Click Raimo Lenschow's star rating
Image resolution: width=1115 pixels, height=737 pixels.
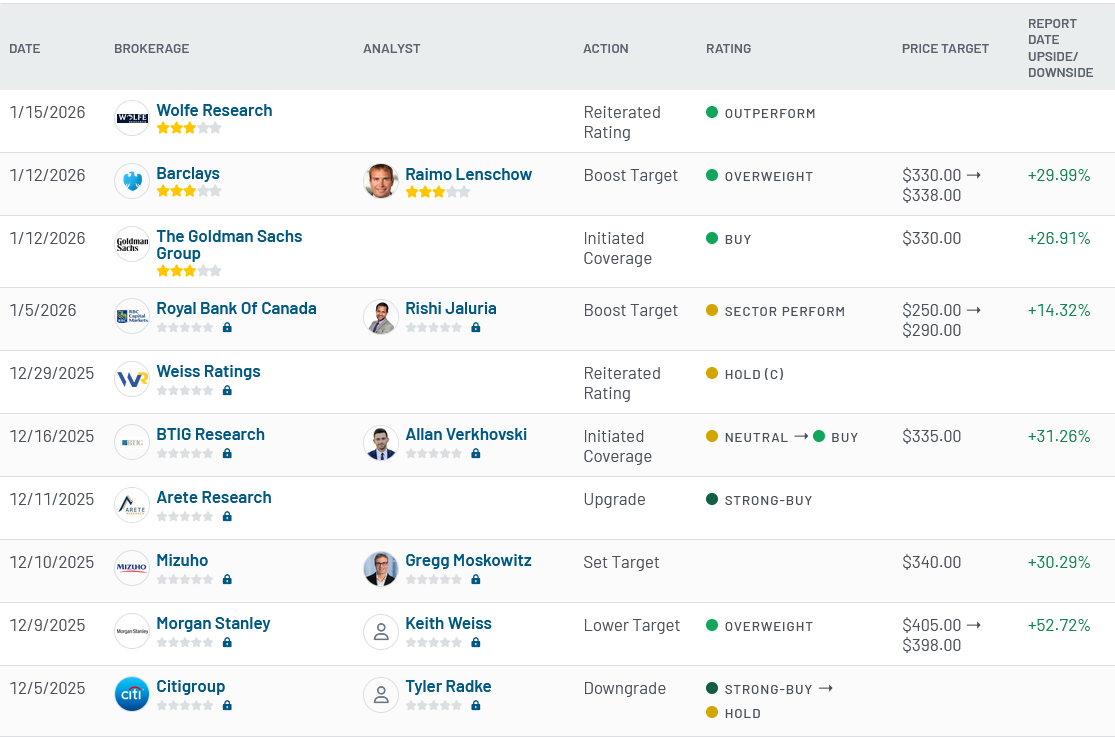click(437, 192)
